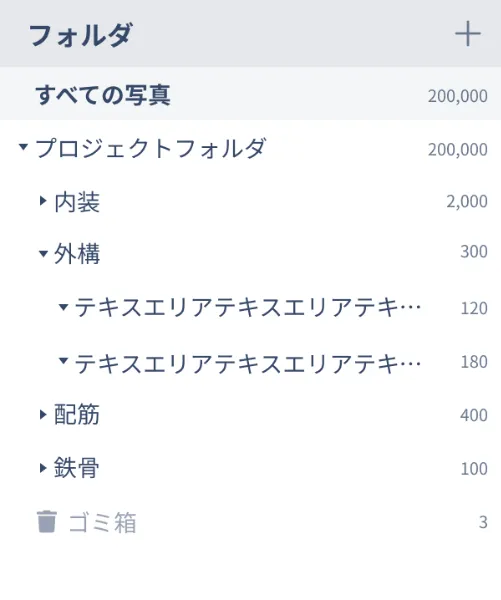Expand the 鉄骨 folder arrow
The height and width of the screenshot is (600, 501).
[x=43, y=468]
